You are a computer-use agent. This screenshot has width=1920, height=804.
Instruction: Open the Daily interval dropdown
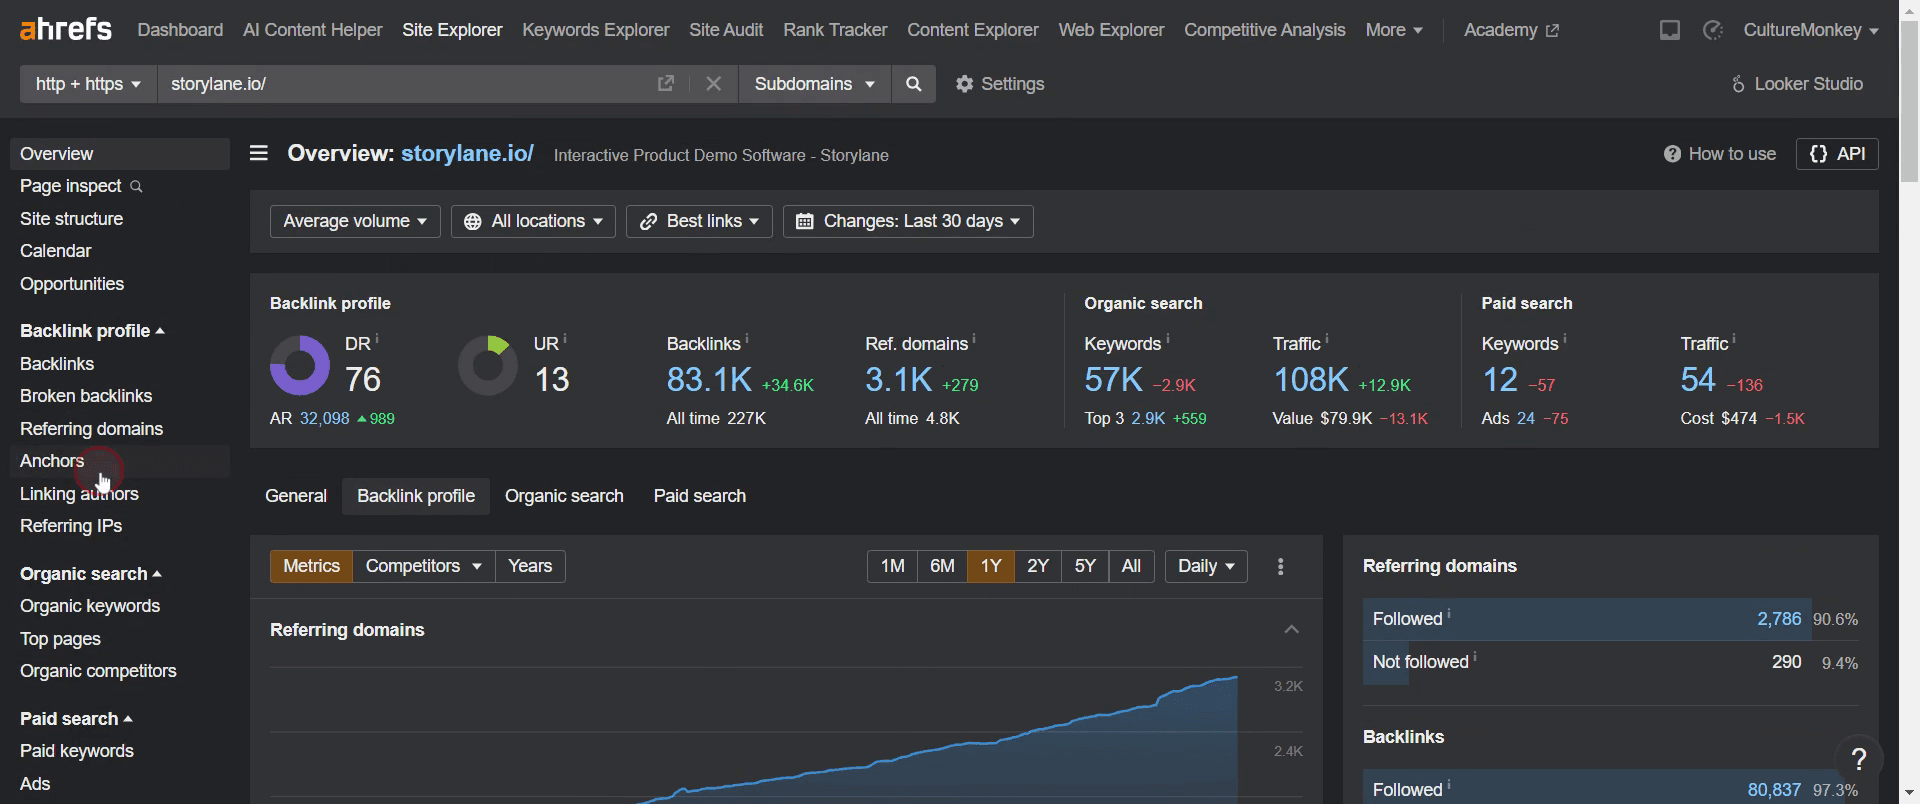click(x=1206, y=566)
